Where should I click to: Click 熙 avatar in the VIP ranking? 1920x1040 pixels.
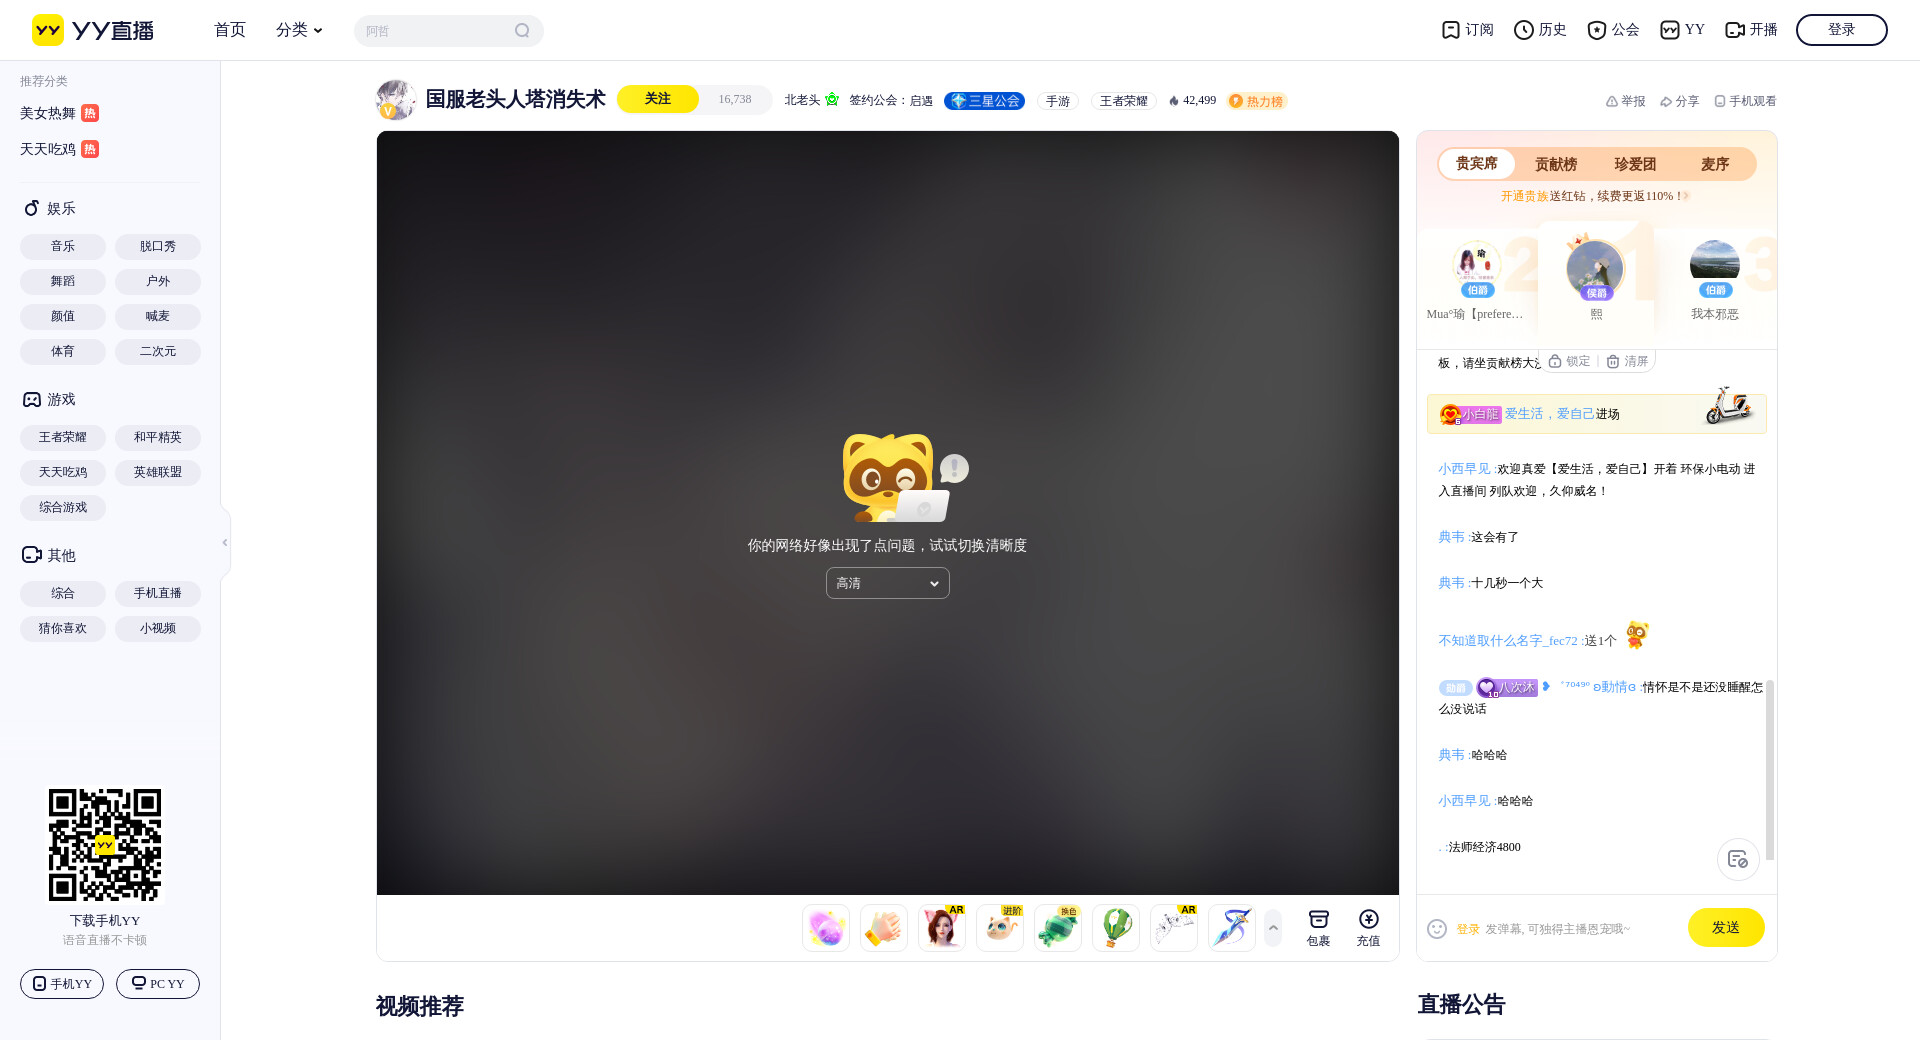tap(1595, 268)
